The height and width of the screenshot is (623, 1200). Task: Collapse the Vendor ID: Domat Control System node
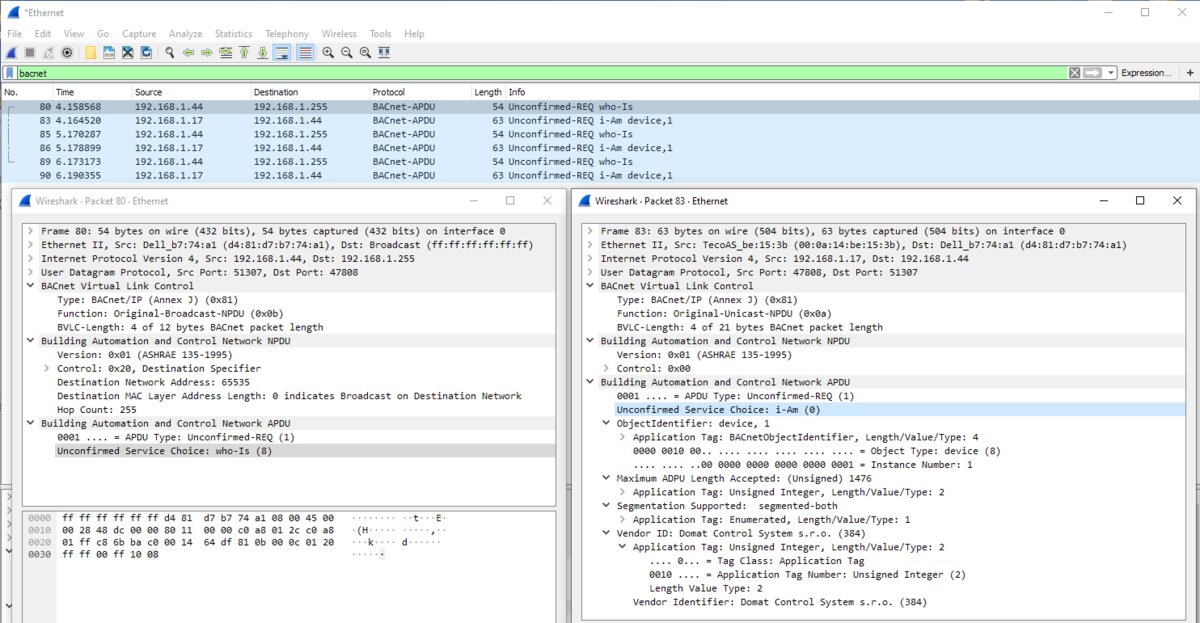[x=606, y=533]
